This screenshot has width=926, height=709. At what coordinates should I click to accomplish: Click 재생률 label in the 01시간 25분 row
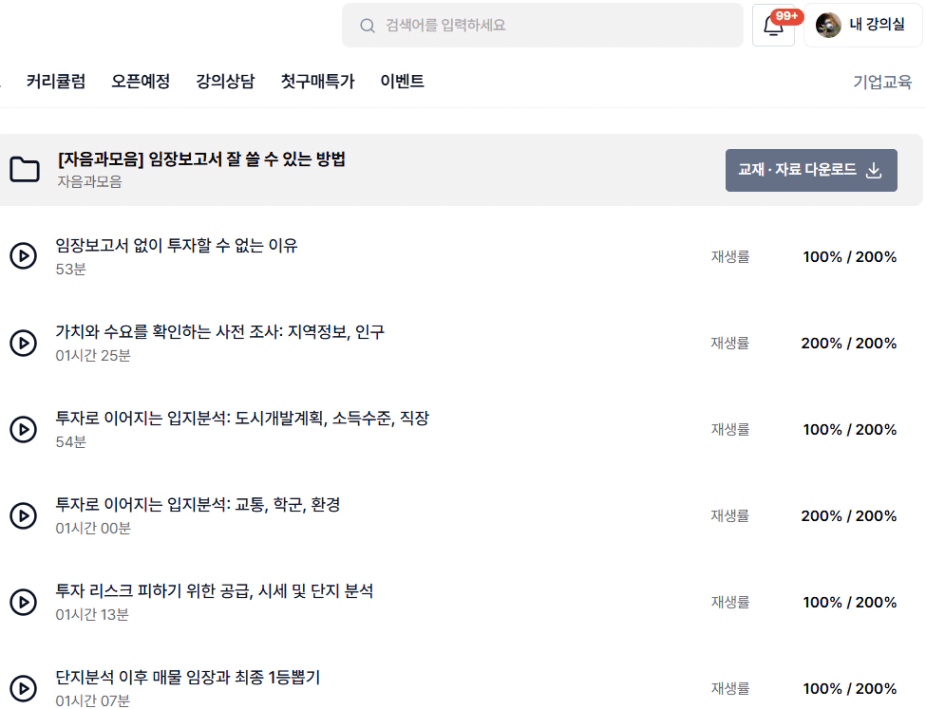coord(730,343)
